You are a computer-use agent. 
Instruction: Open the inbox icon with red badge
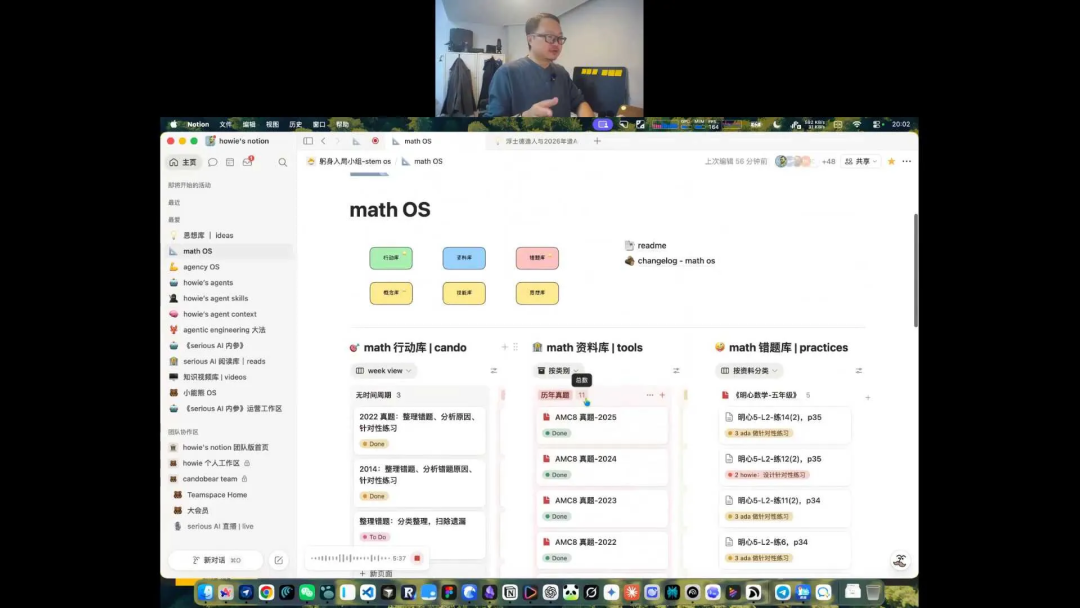tap(248, 162)
